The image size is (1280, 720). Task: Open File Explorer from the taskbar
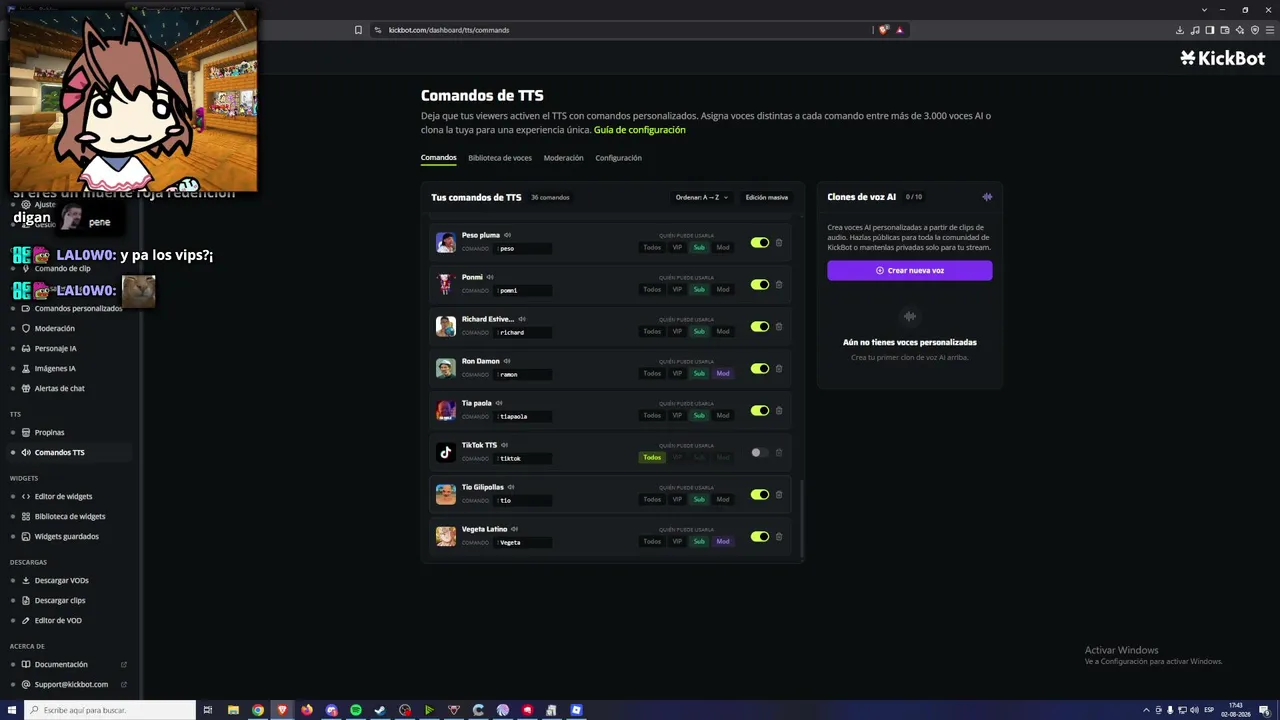(233, 710)
